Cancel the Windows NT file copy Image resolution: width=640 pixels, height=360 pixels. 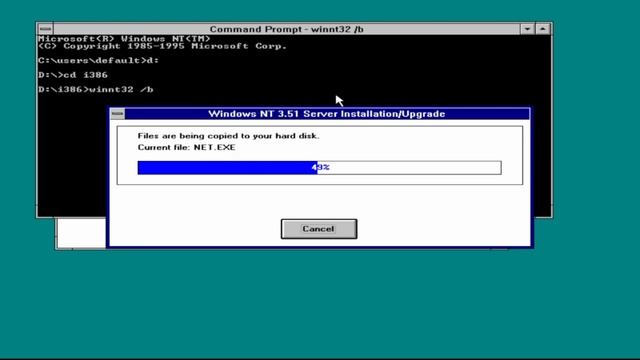[x=319, y=229]
